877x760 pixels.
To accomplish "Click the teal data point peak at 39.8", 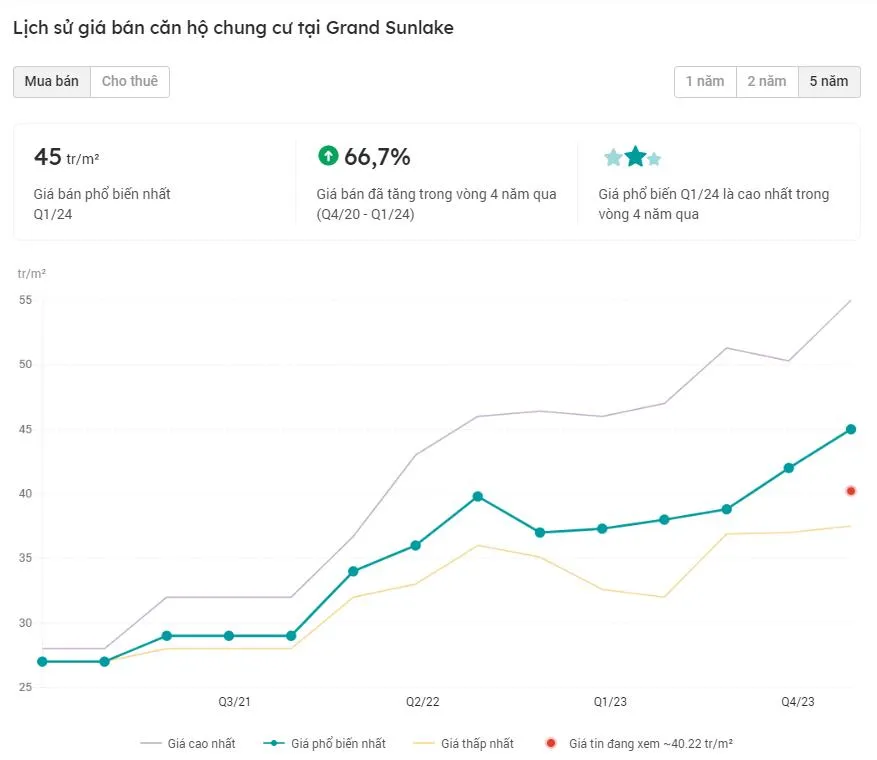I will 478,496.
